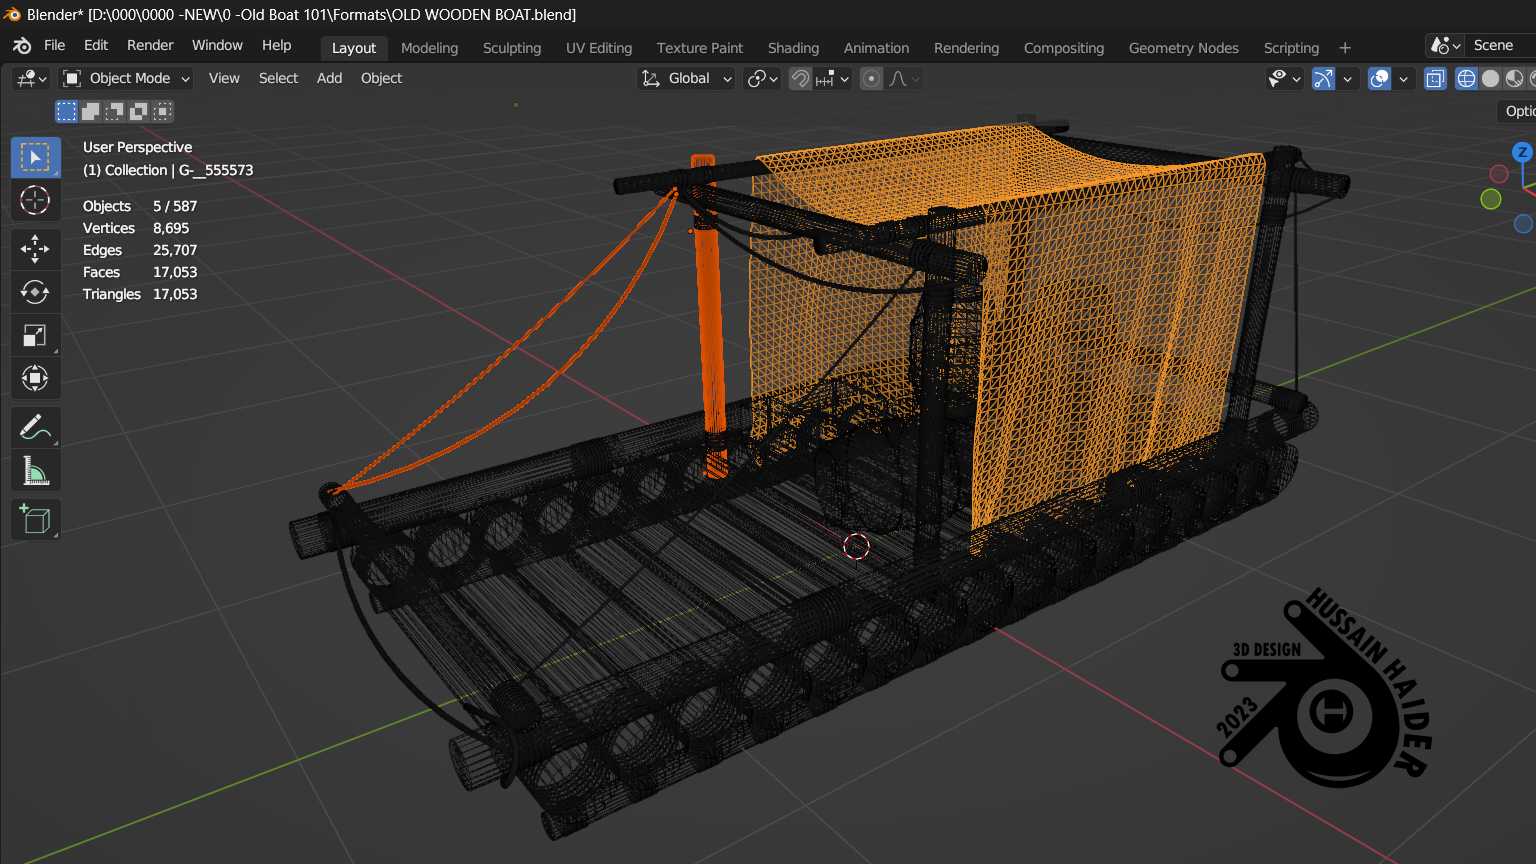Click the blue Z axis gizmo
This screenshot has width=1536, height=864.
(1522, 153)
